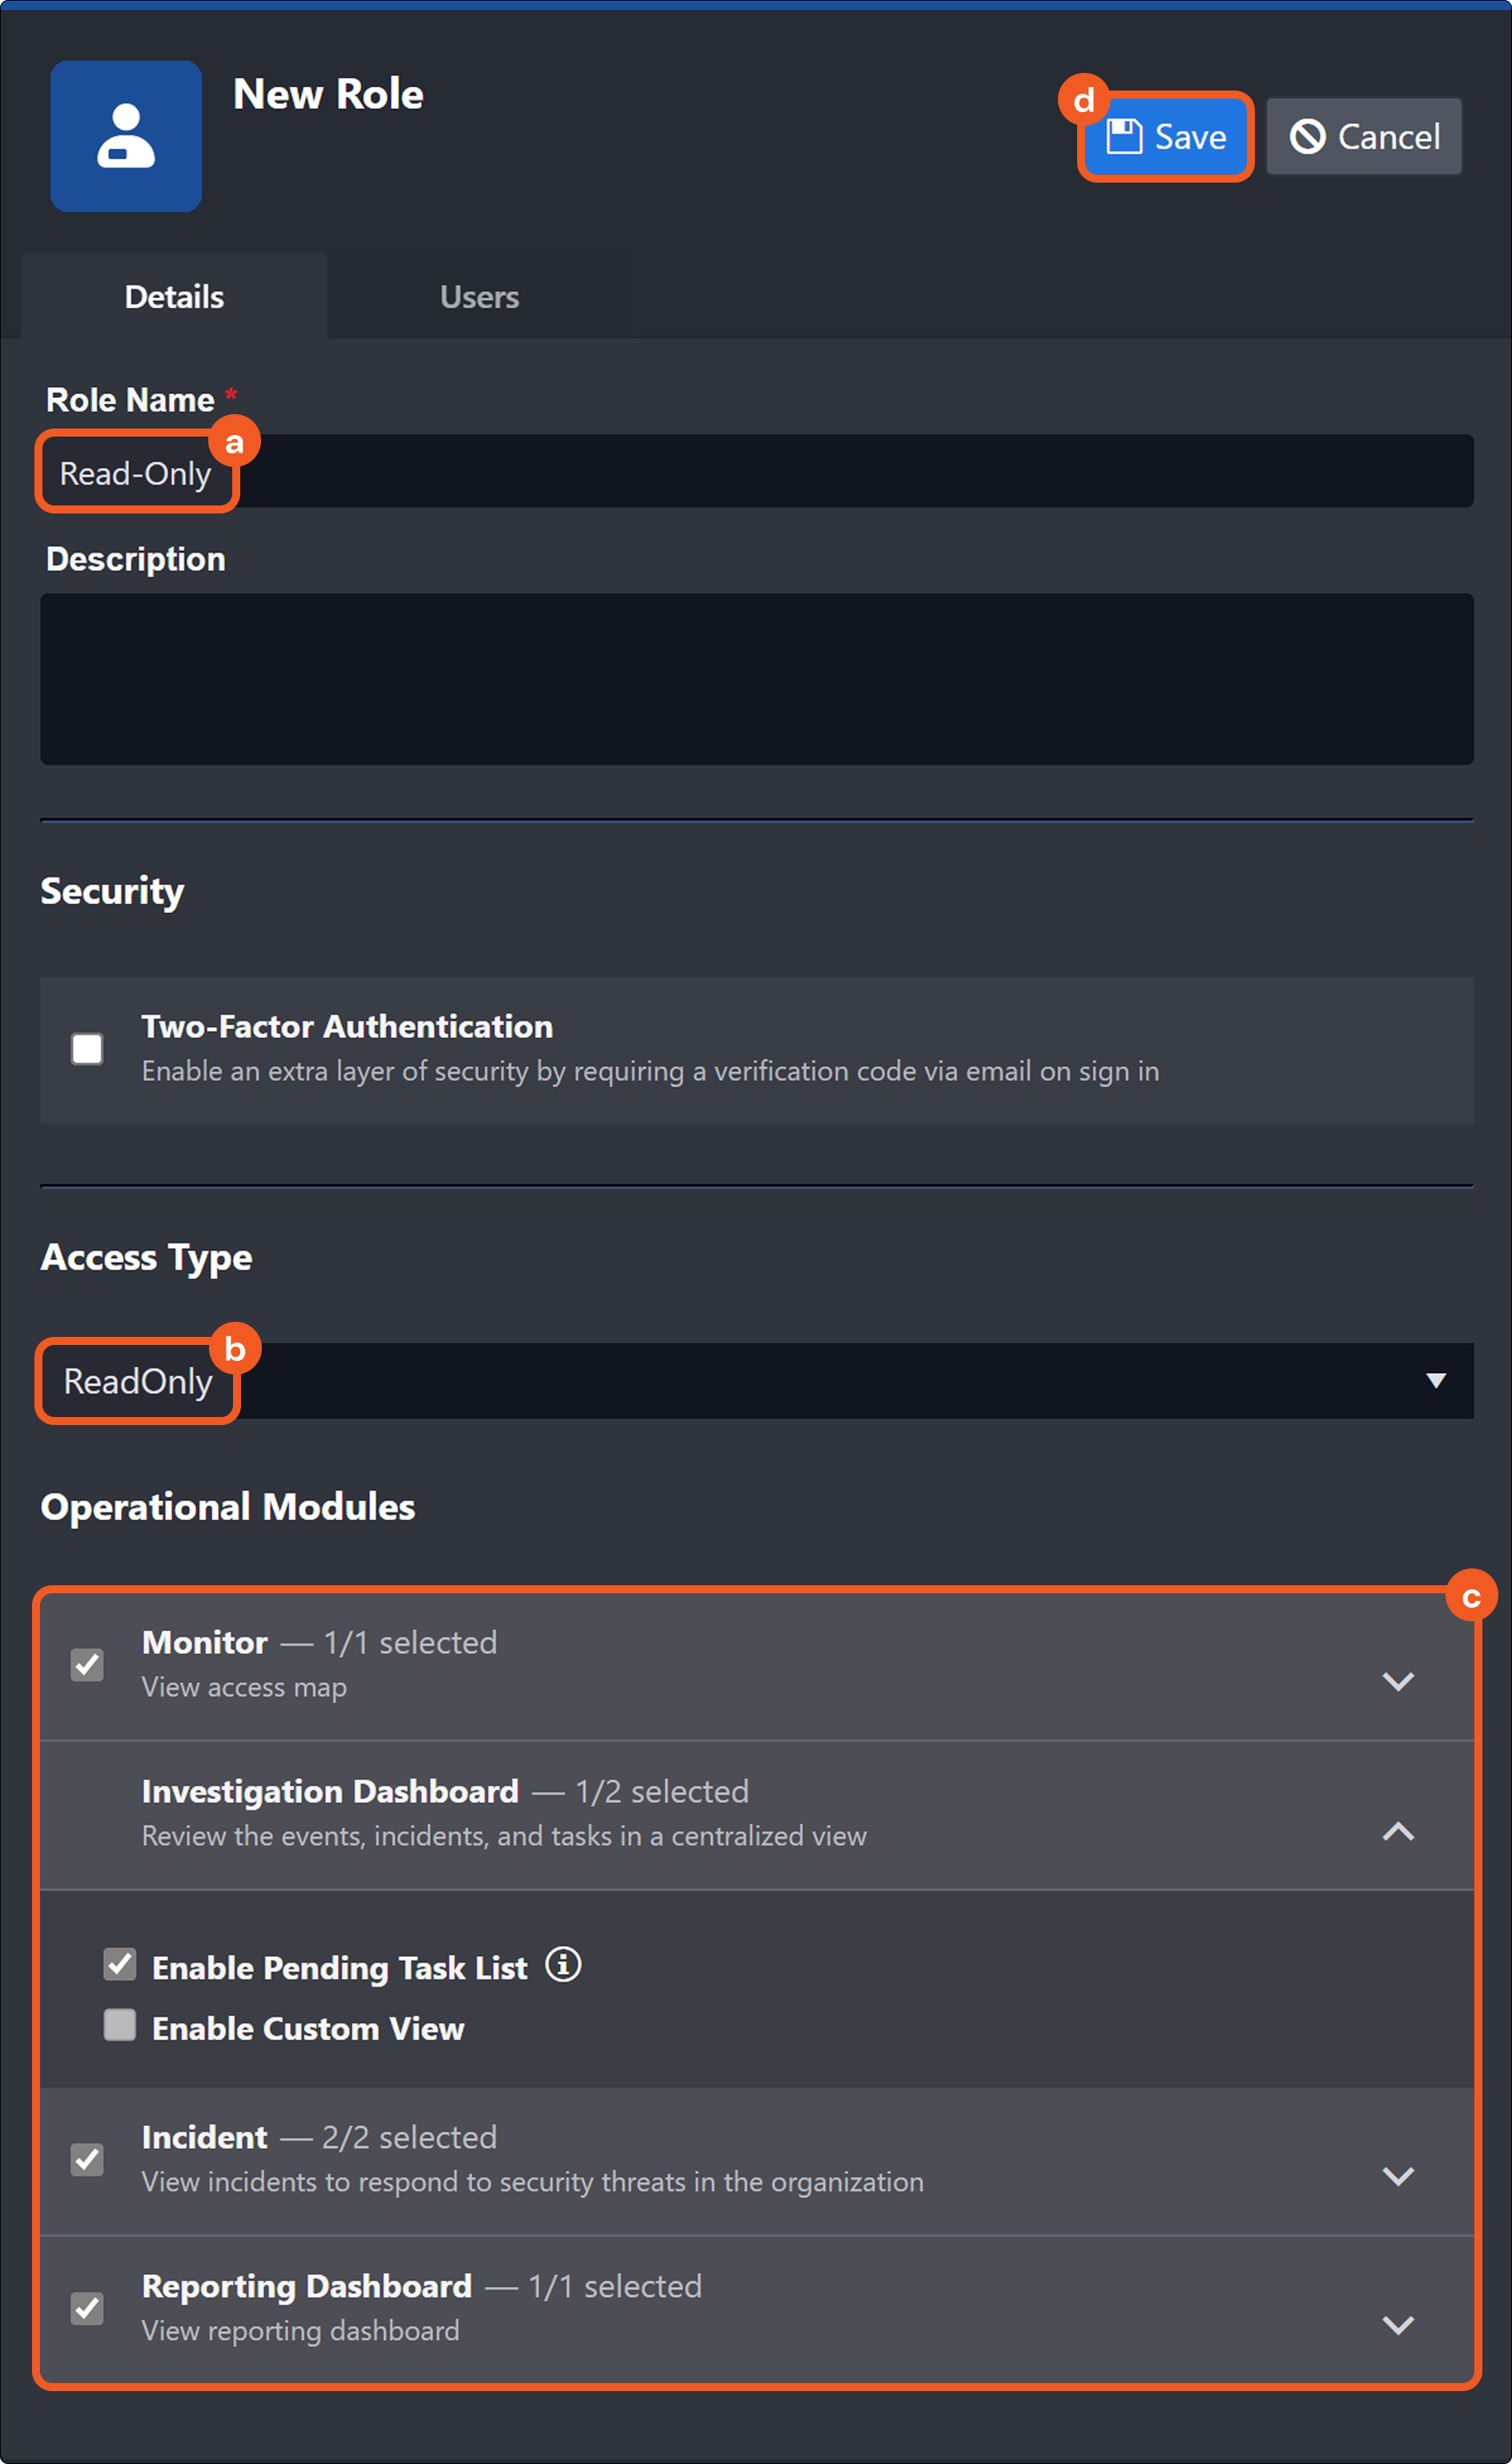Enable Two-Factor Authentication checkbox
This screenshot has height=2464, width=1512.
pos(87,1049)
